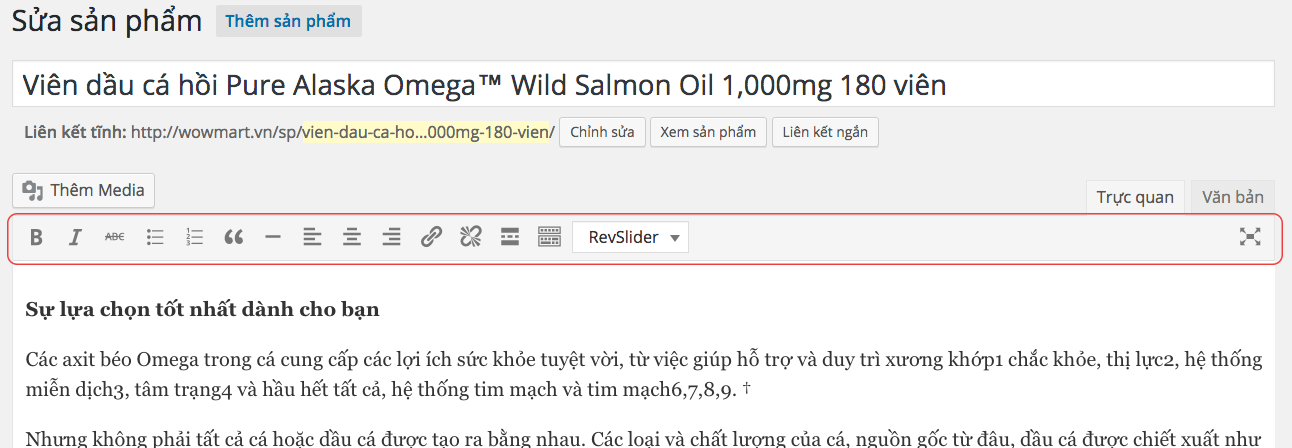Click the Thêm sản phẩm button
1292x448 pixels.
coord(289,21)
